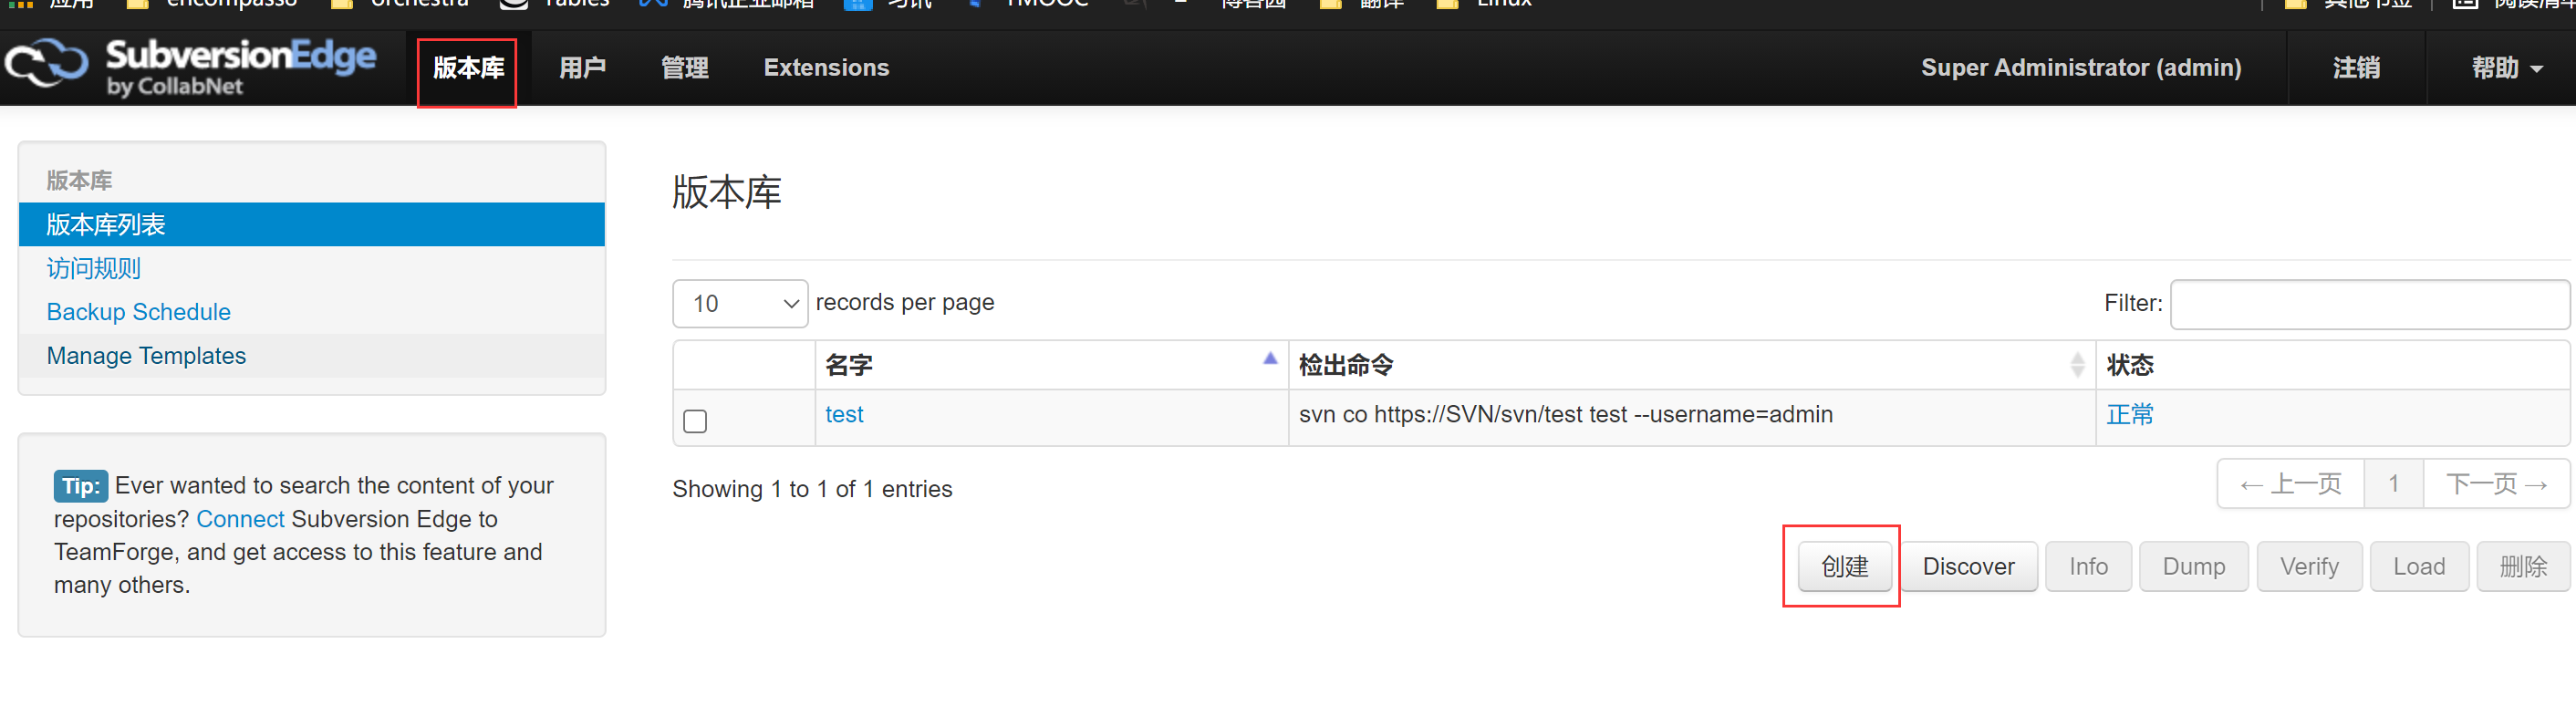Screen dimensions: 2576x727
Task: Click the Tip: label badge
Action: pyautogui.click(x=80, y=486)
